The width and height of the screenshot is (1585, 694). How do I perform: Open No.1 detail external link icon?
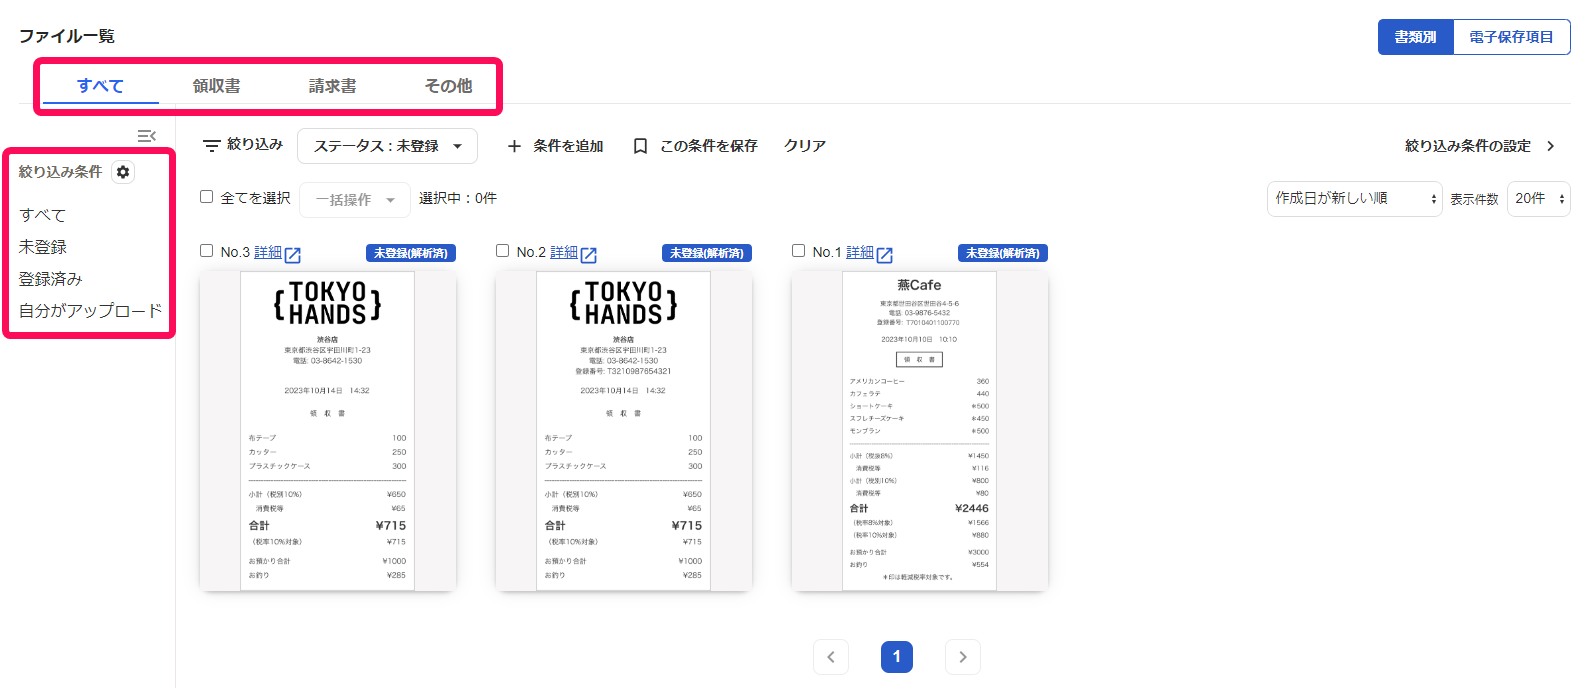click(885, 255)
